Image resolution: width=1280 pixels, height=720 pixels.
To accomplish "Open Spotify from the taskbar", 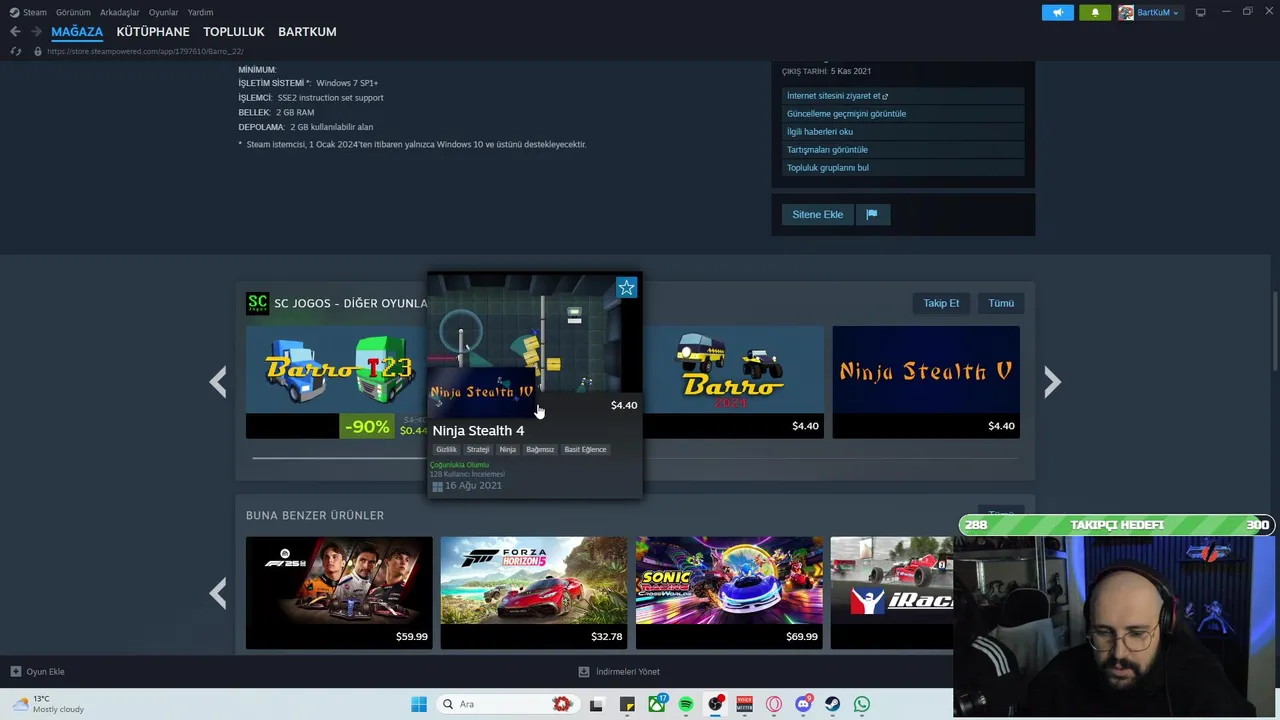I will coord(686,704).
